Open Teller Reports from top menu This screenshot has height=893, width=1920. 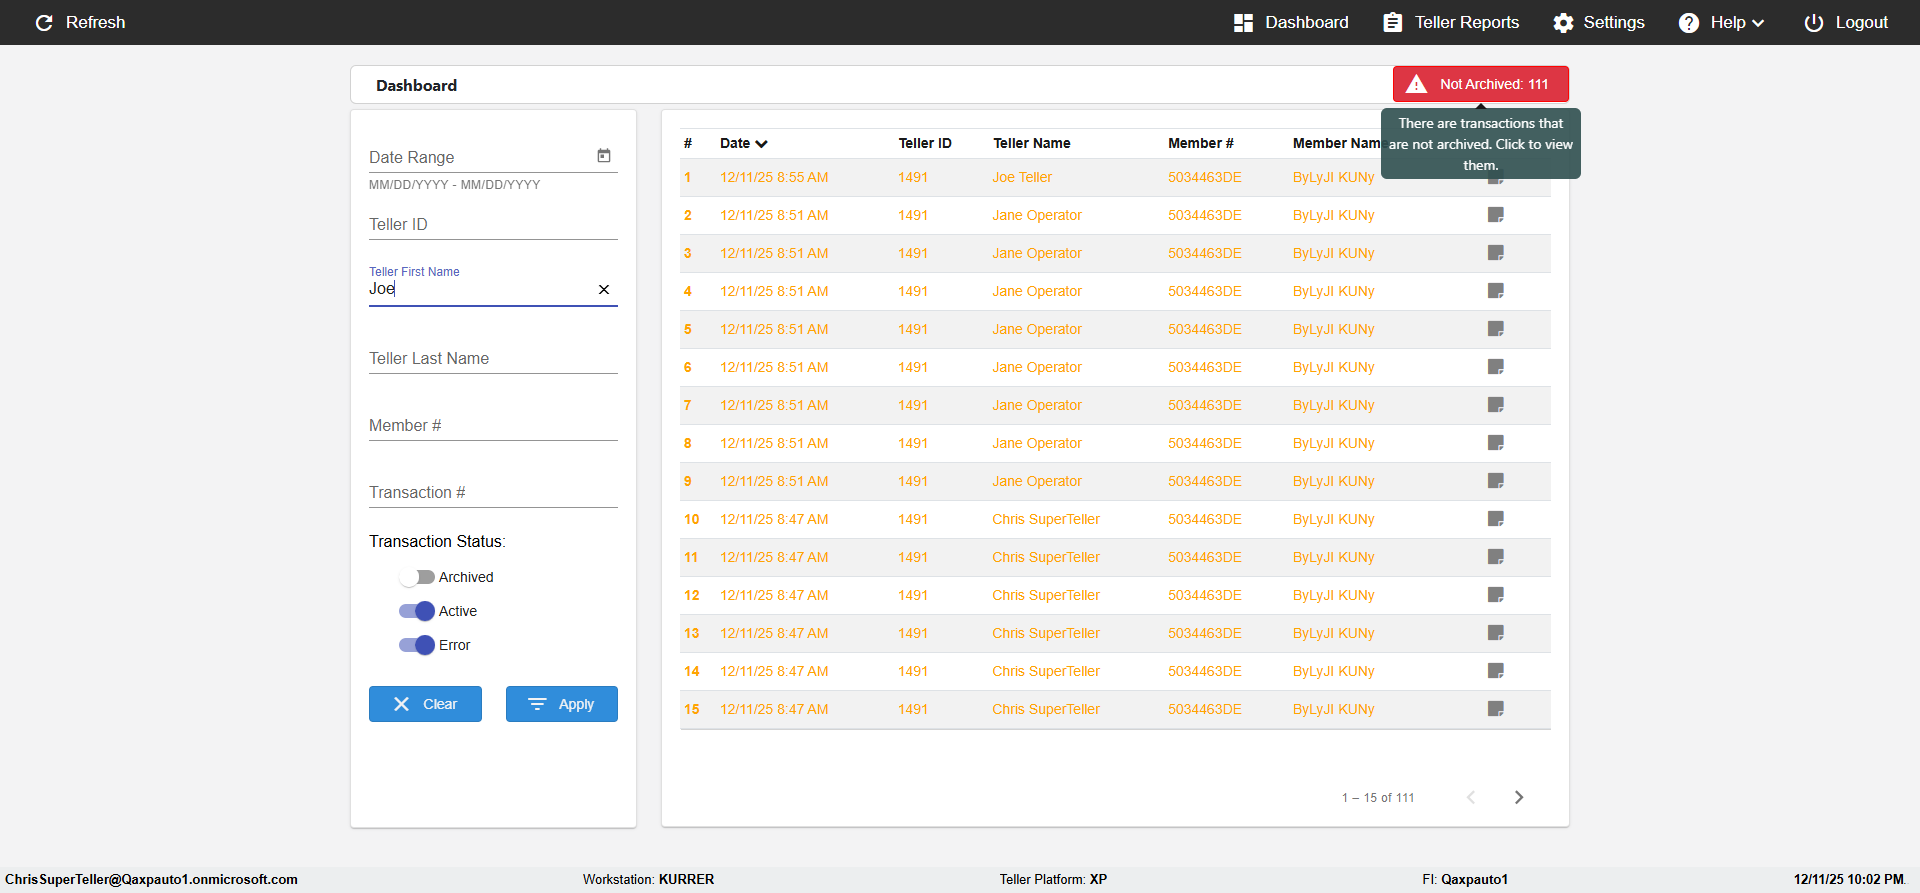1451,23
